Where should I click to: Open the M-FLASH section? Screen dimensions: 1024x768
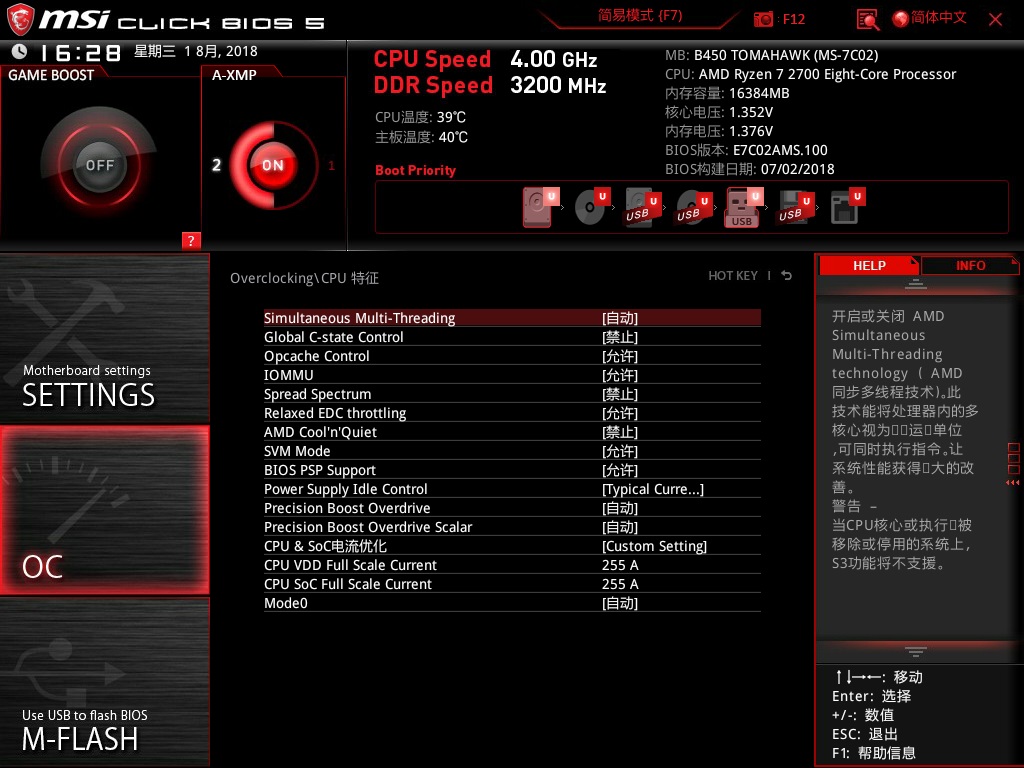pos(104,682)
